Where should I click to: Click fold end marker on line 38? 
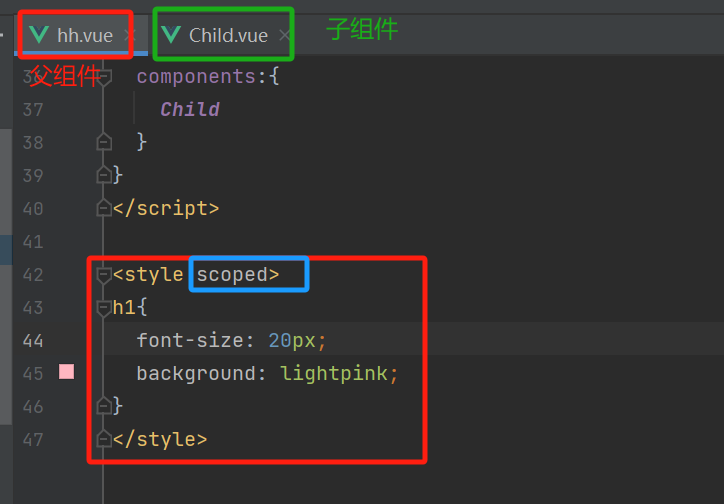point(104,142)
